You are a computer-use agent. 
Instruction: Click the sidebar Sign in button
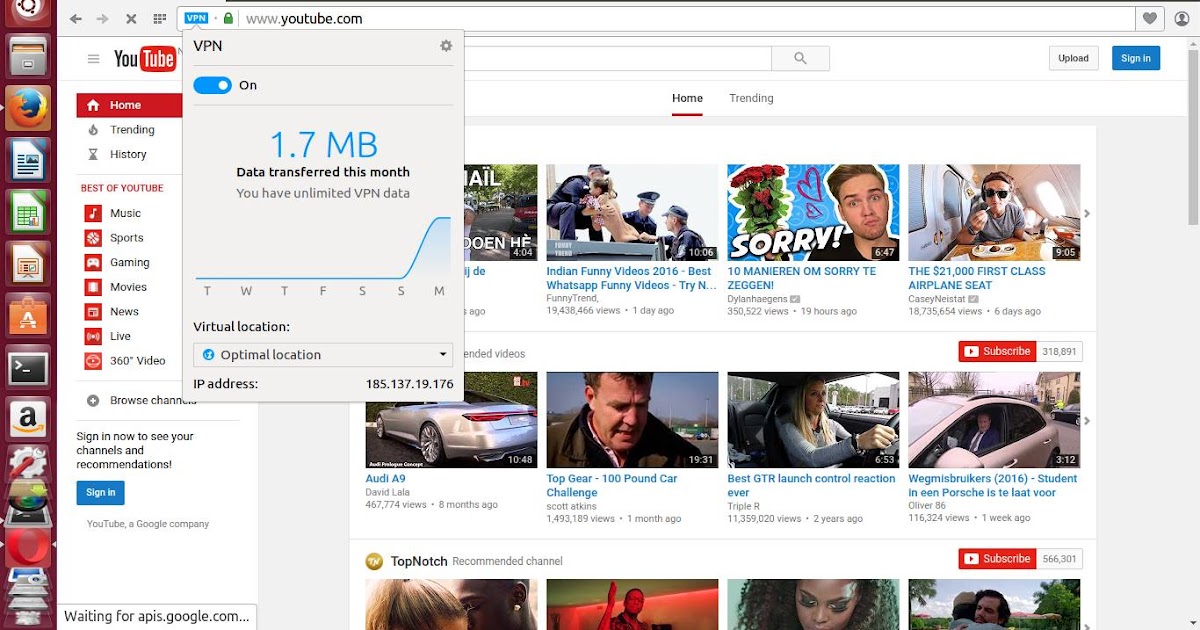pos(100,492)
